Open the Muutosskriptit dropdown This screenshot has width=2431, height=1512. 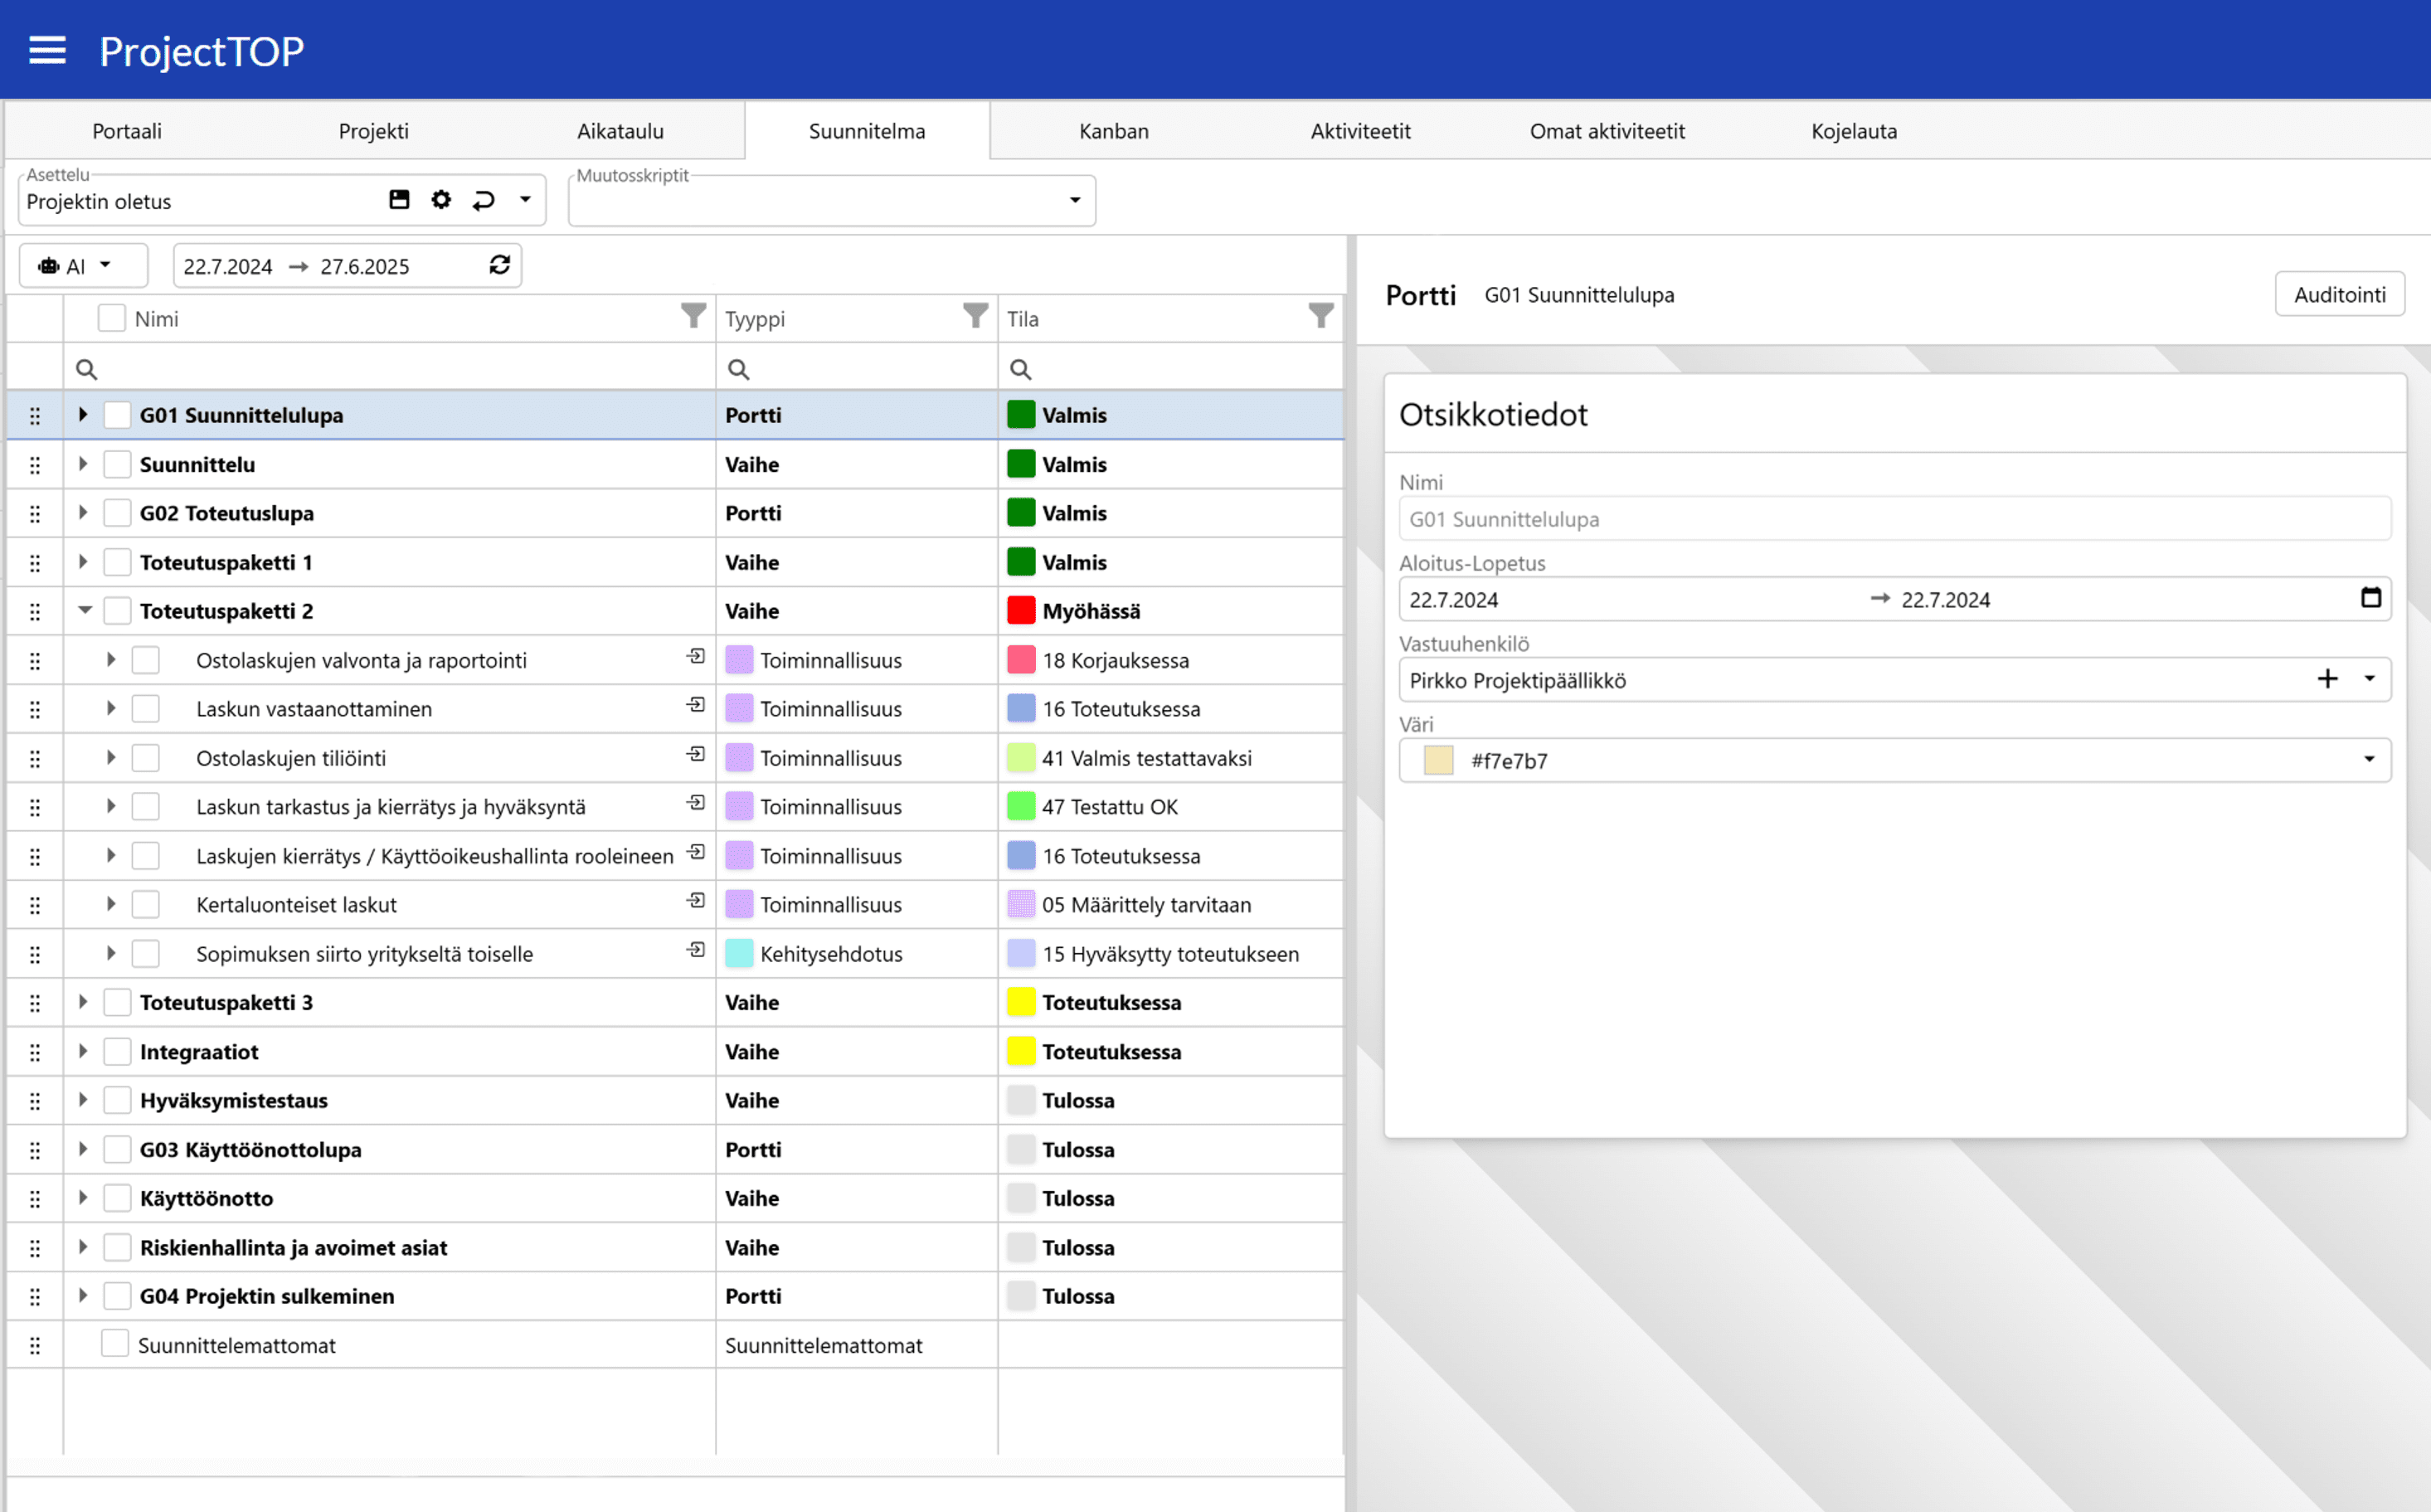1075,200
